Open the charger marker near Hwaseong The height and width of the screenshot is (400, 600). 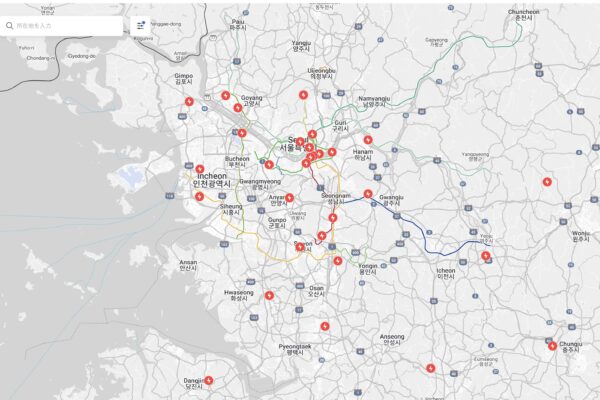269,295
